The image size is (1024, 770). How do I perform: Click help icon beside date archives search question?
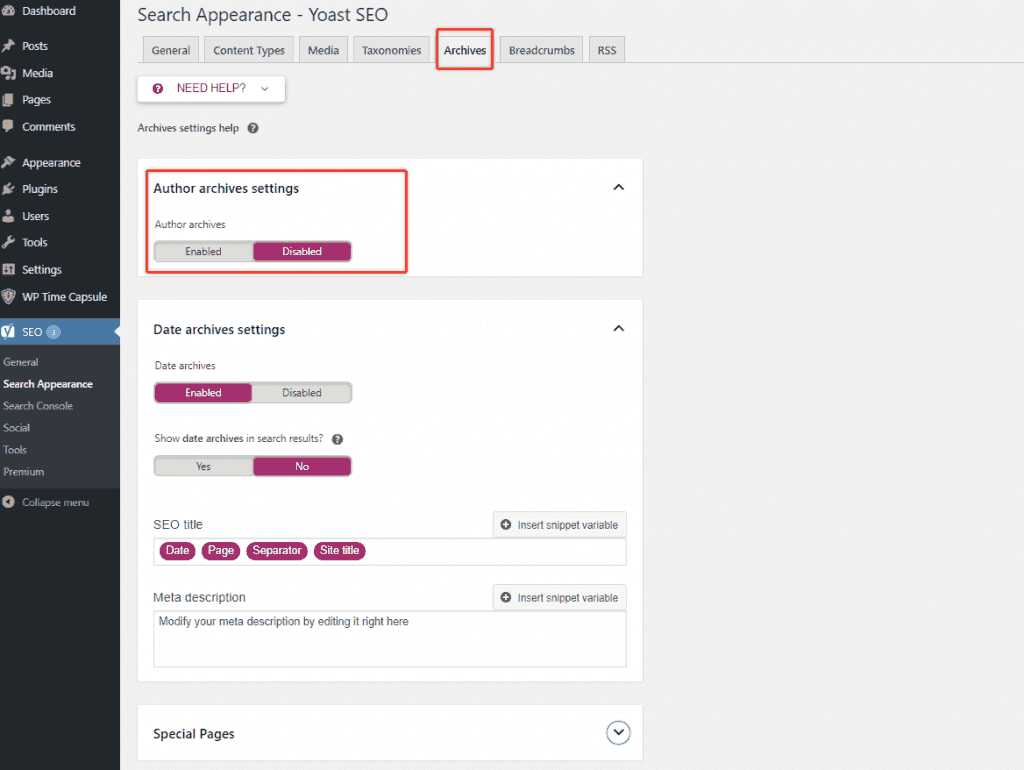tap(337, 439)
